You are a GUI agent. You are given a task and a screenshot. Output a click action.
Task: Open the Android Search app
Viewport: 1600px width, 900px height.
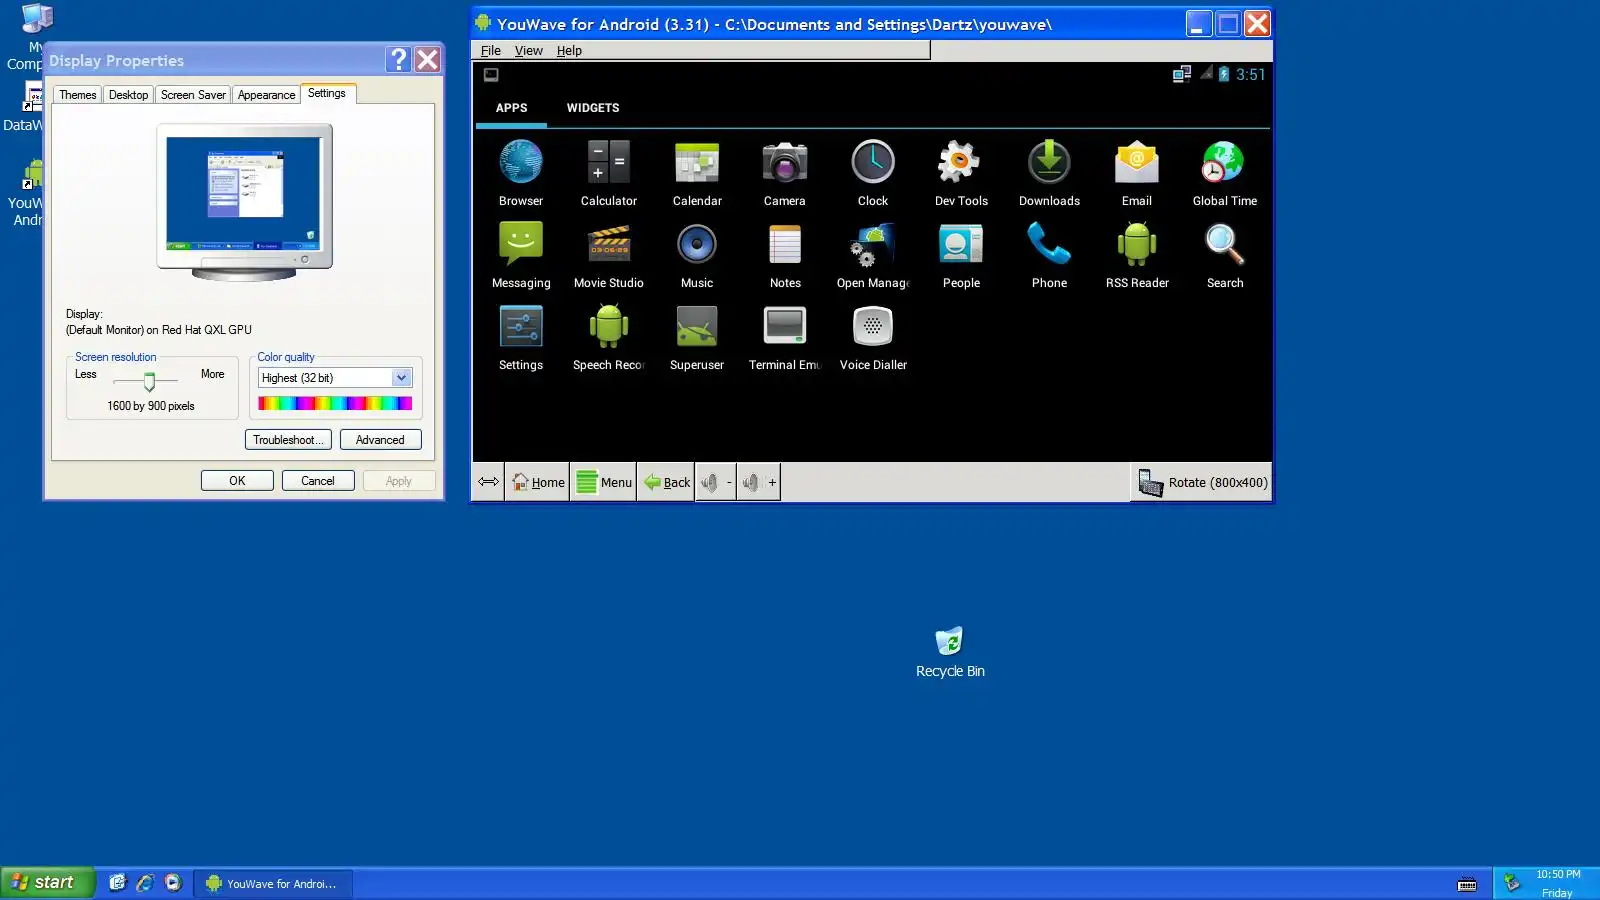(1225, 255)
